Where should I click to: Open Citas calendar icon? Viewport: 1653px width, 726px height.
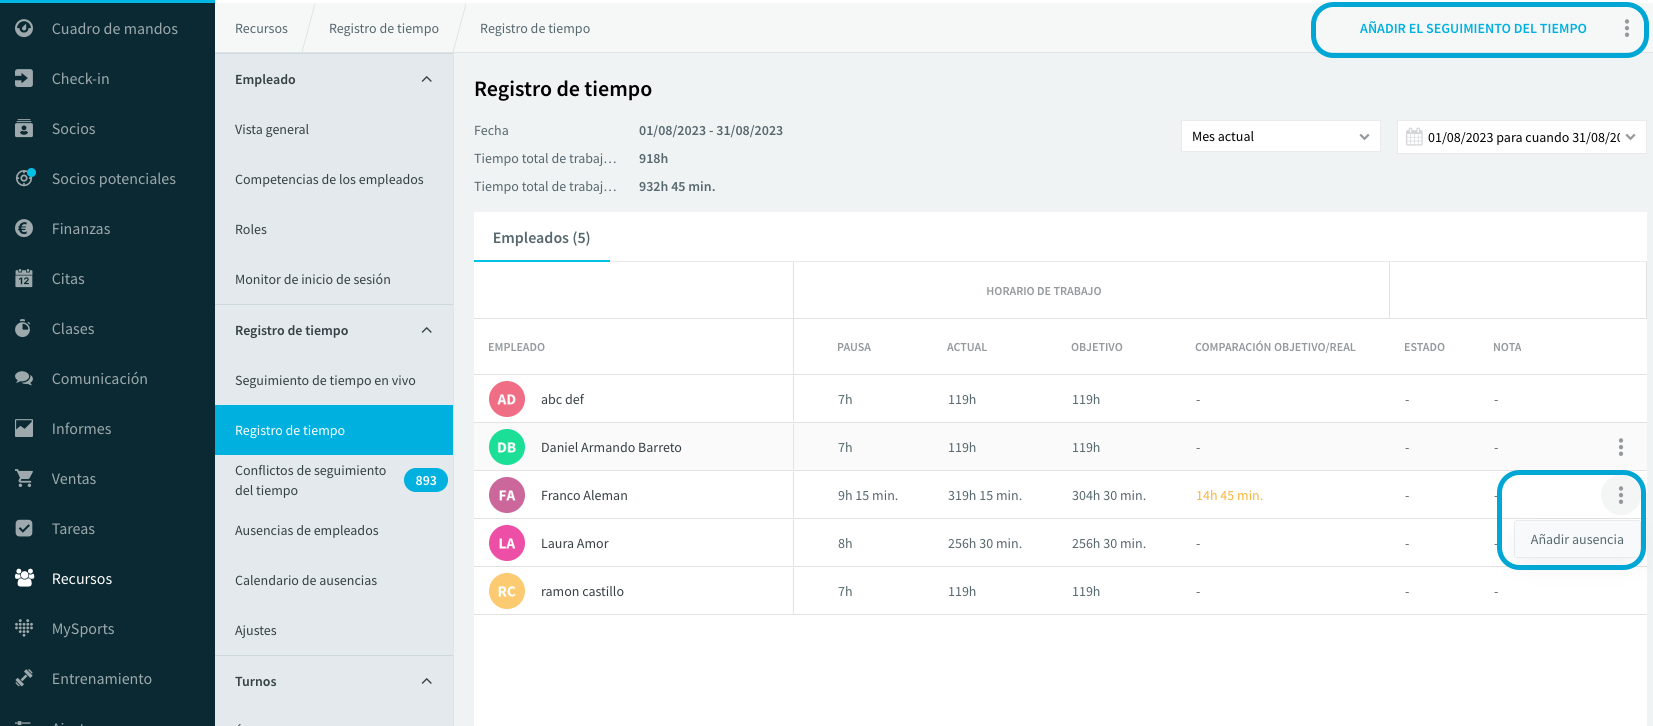[x=24, y=278]
